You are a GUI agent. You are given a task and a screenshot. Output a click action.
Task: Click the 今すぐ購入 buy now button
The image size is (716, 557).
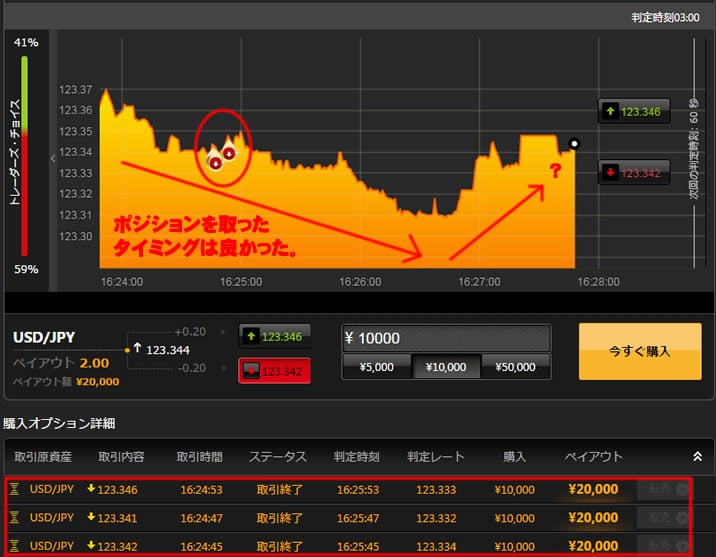(x=640, y=351)
